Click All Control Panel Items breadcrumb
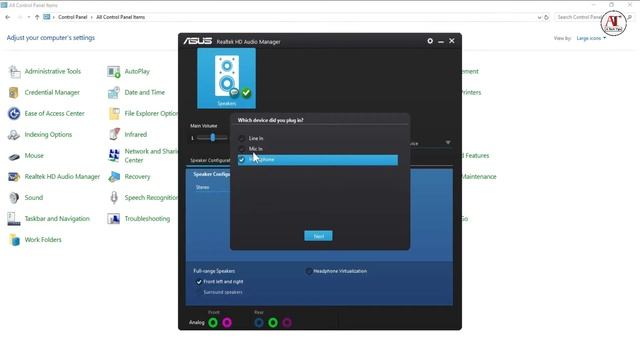 click(120, 17)
